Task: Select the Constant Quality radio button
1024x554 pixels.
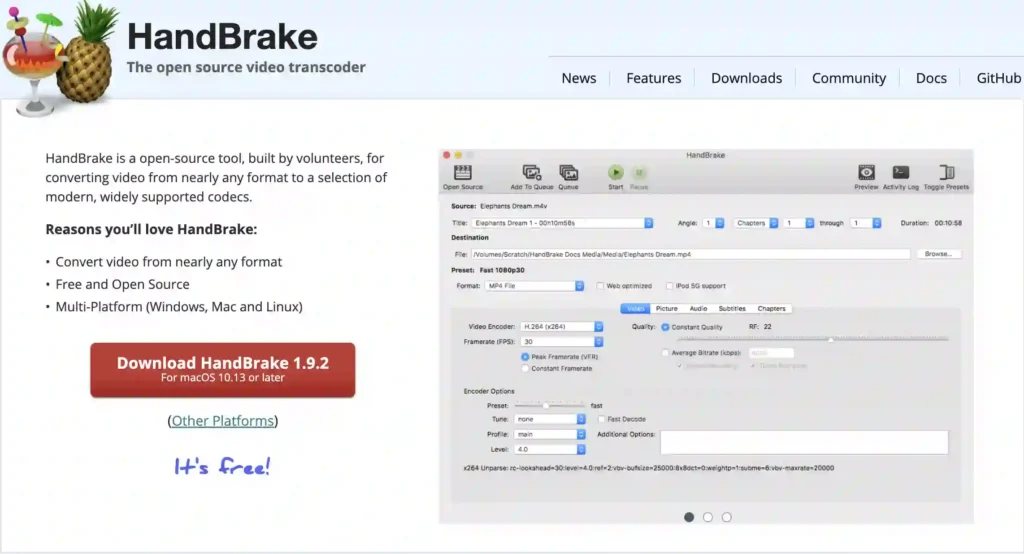Action: tap(665, 327)
